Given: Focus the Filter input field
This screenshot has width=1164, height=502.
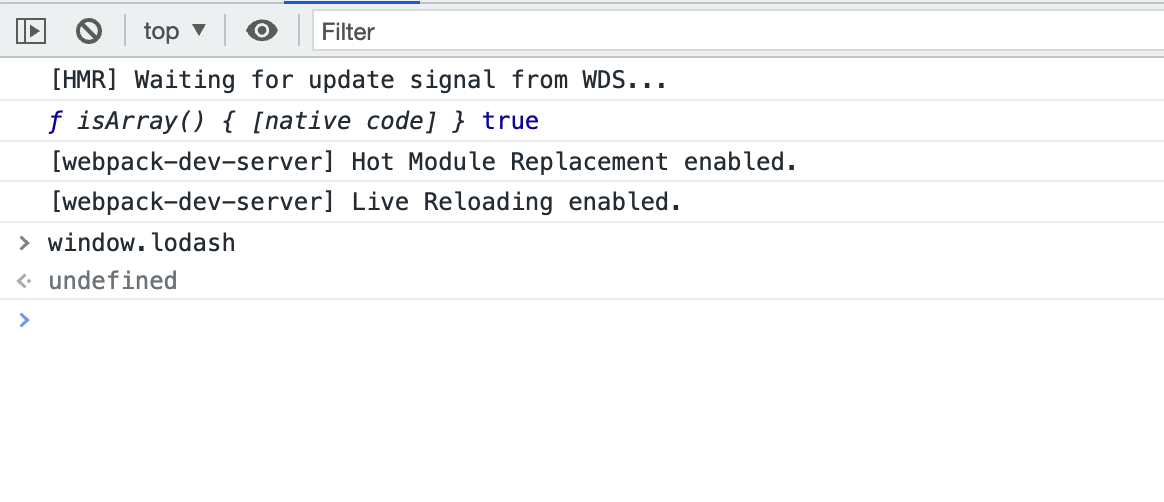Looking at the screenshot, I should point(738,31).
